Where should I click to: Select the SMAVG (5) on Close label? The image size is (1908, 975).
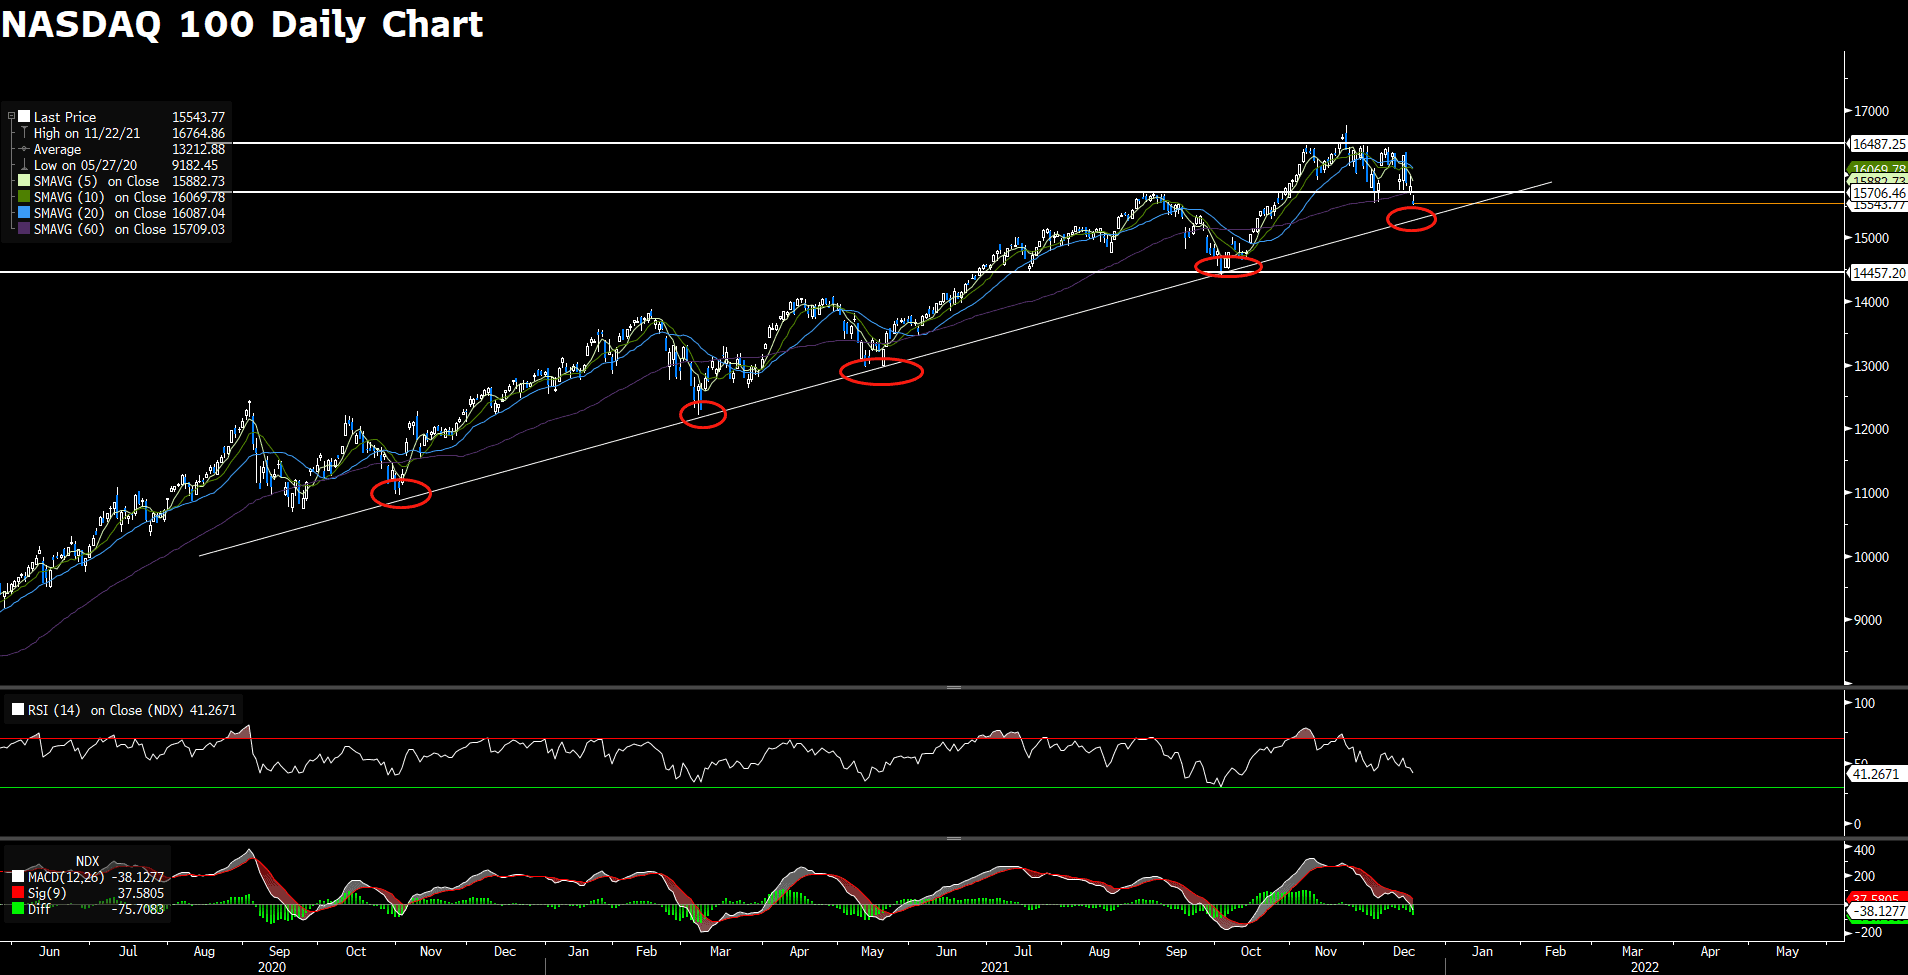(96, 181)
